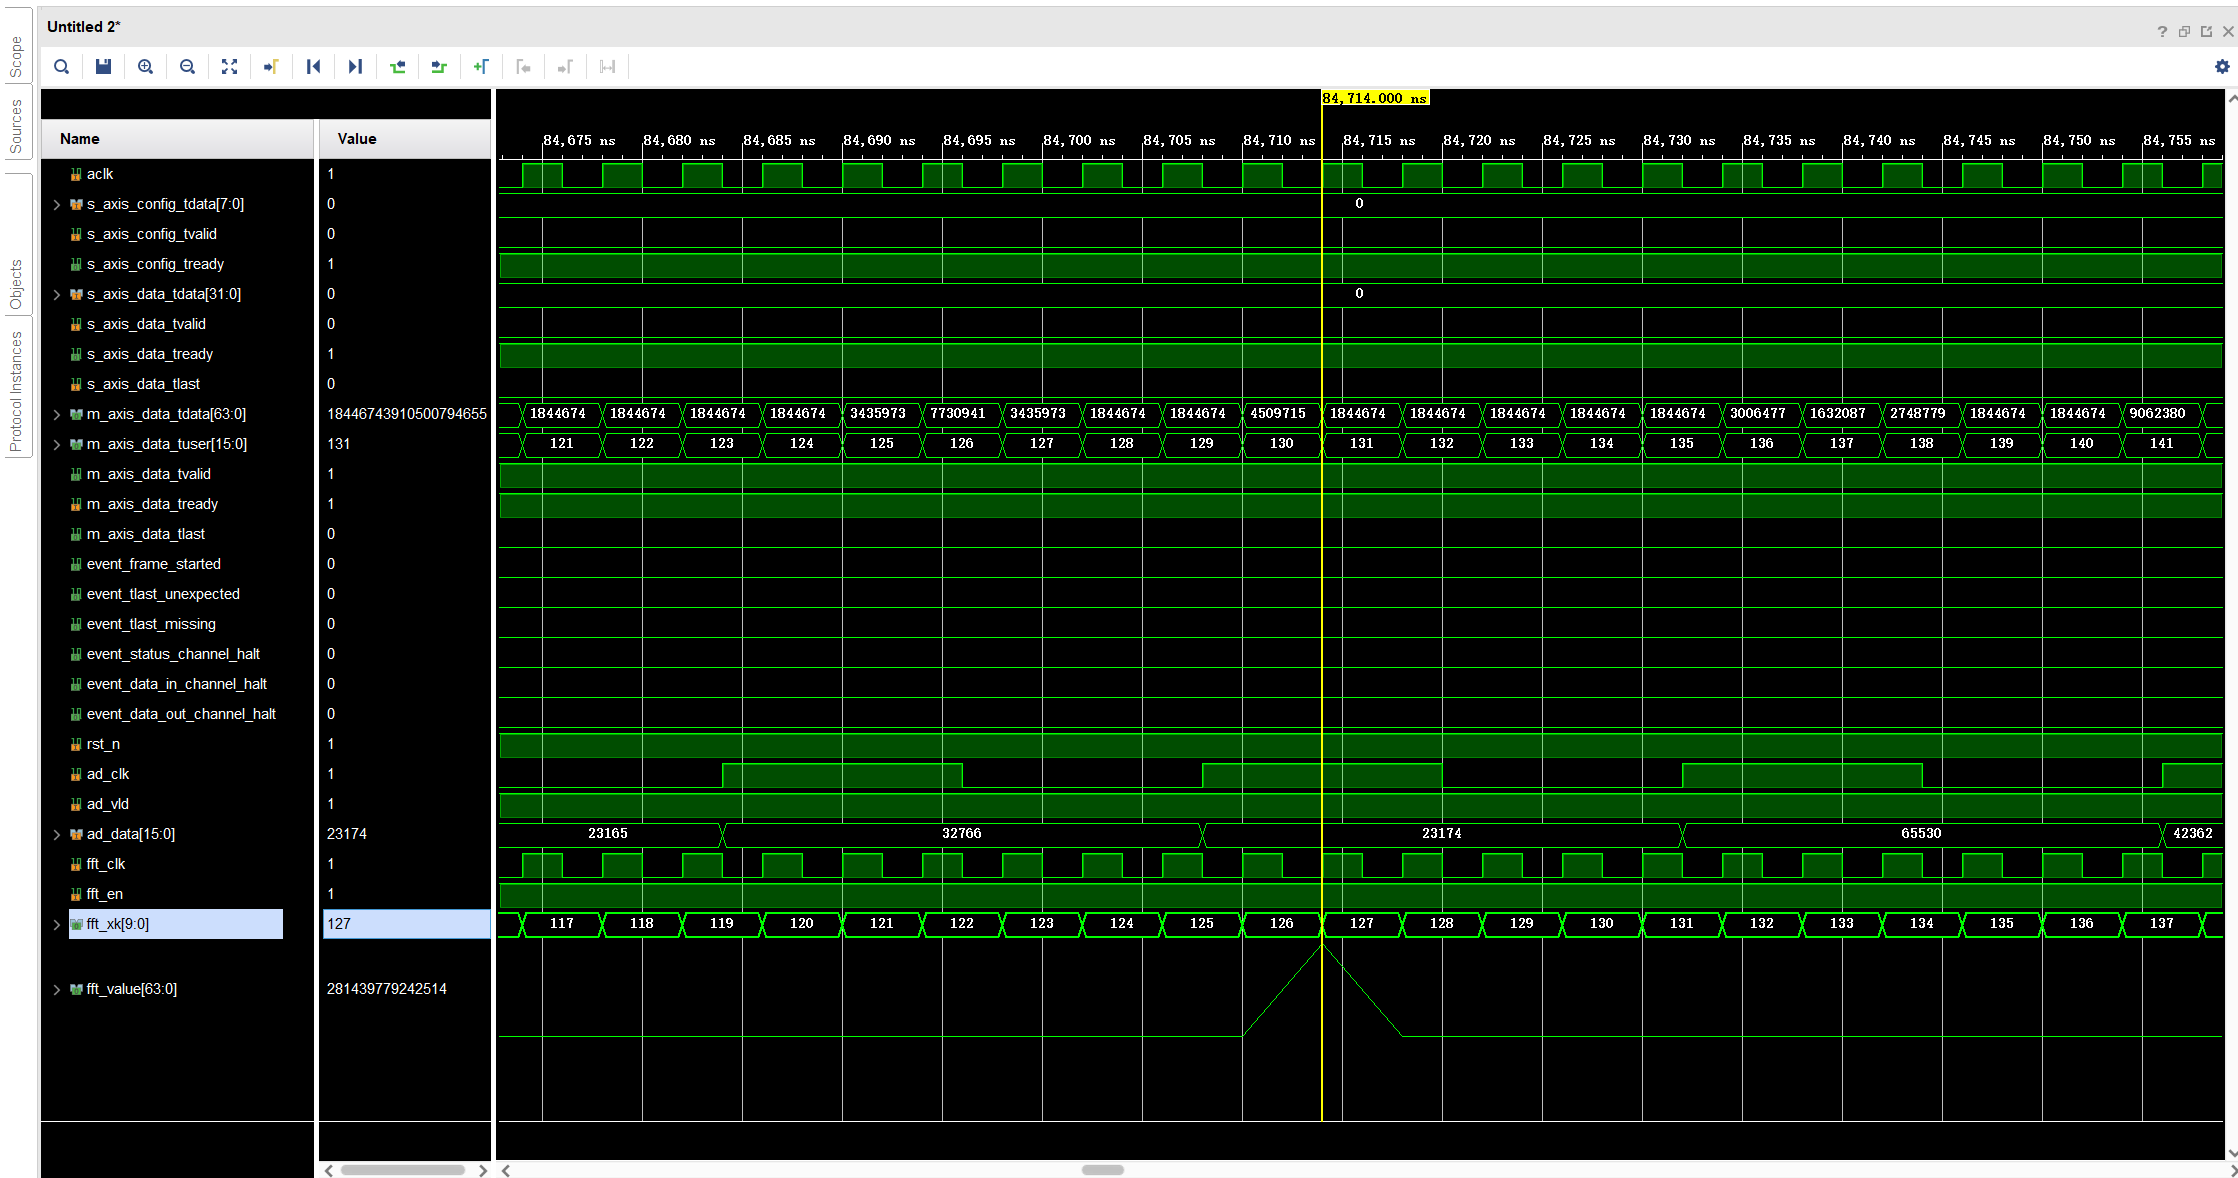Click the Next Transition icon

439,67
